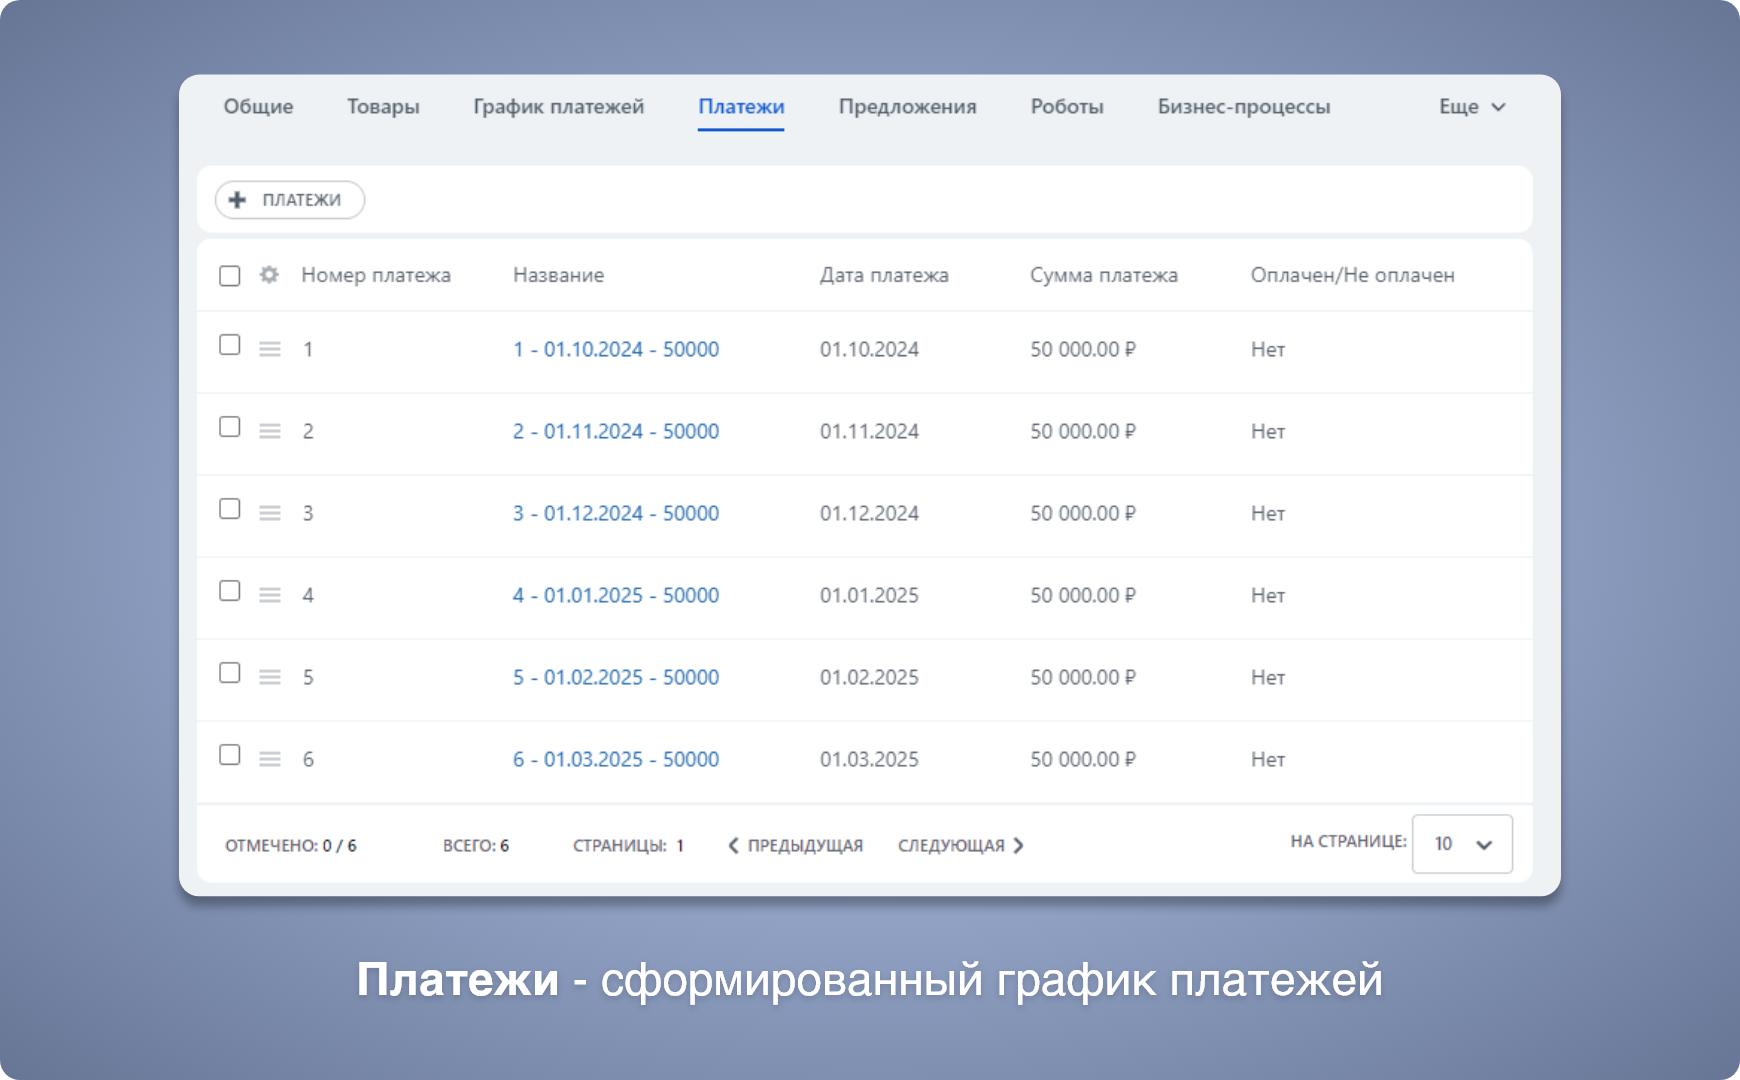
Task: Expand the Еще tabs dropdown
Action: pos(1471,107)
